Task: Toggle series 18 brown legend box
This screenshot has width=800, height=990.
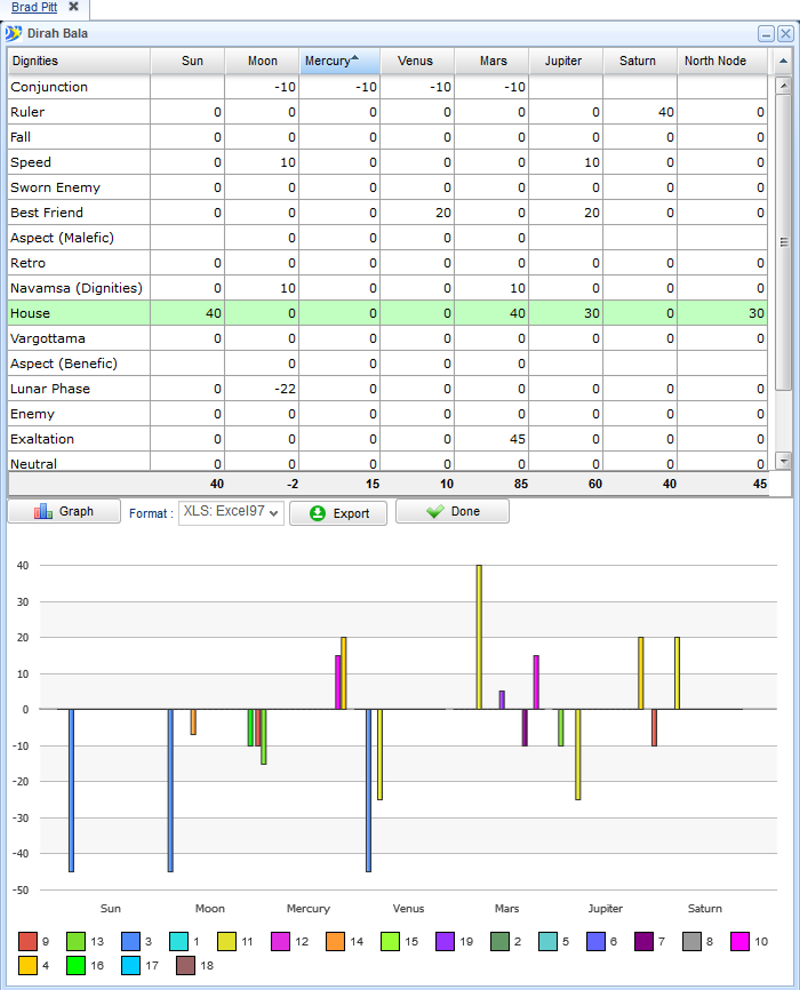Action: point(185,966)
